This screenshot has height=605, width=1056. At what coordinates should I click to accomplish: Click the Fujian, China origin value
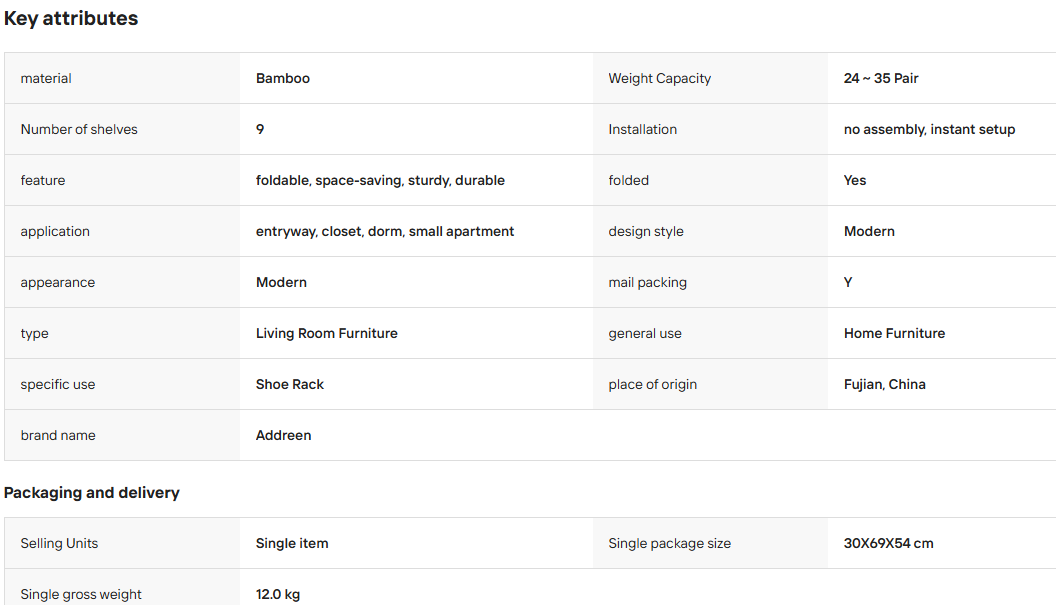pyautogui.click(x=884, y=385)
